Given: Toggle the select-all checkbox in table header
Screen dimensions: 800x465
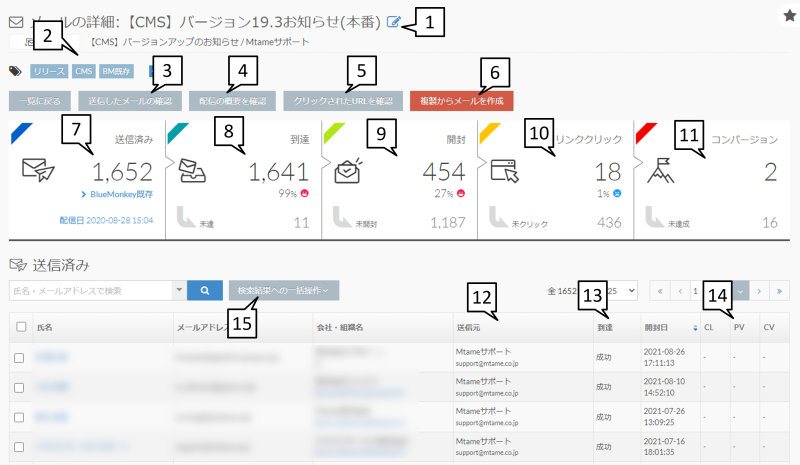Looking at the screenshot, I should [21, 327].
